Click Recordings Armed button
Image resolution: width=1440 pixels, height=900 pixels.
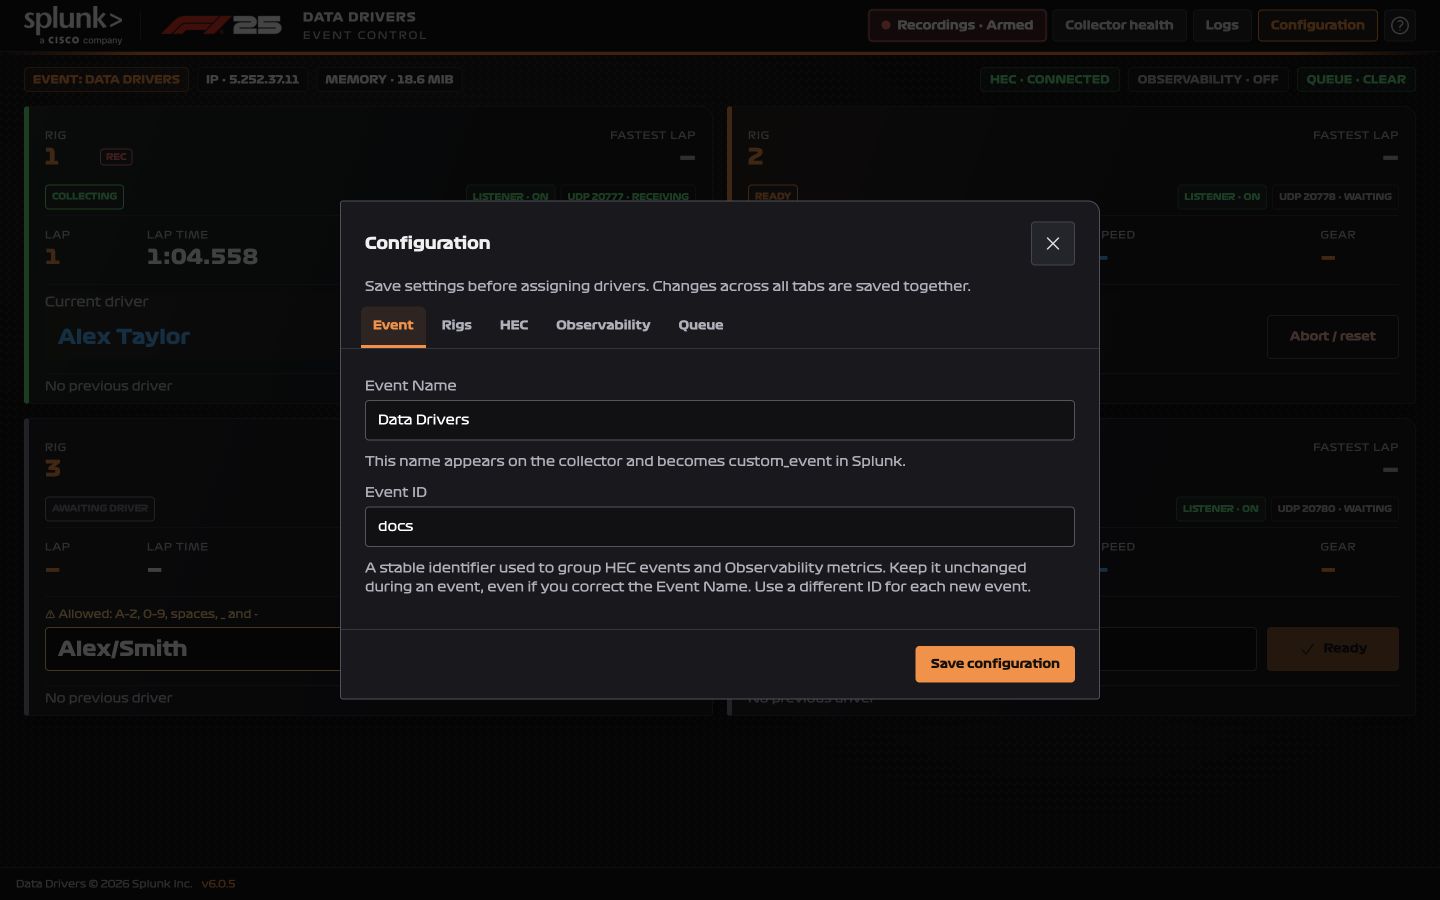pyautogui.click(x=957, y=25)
